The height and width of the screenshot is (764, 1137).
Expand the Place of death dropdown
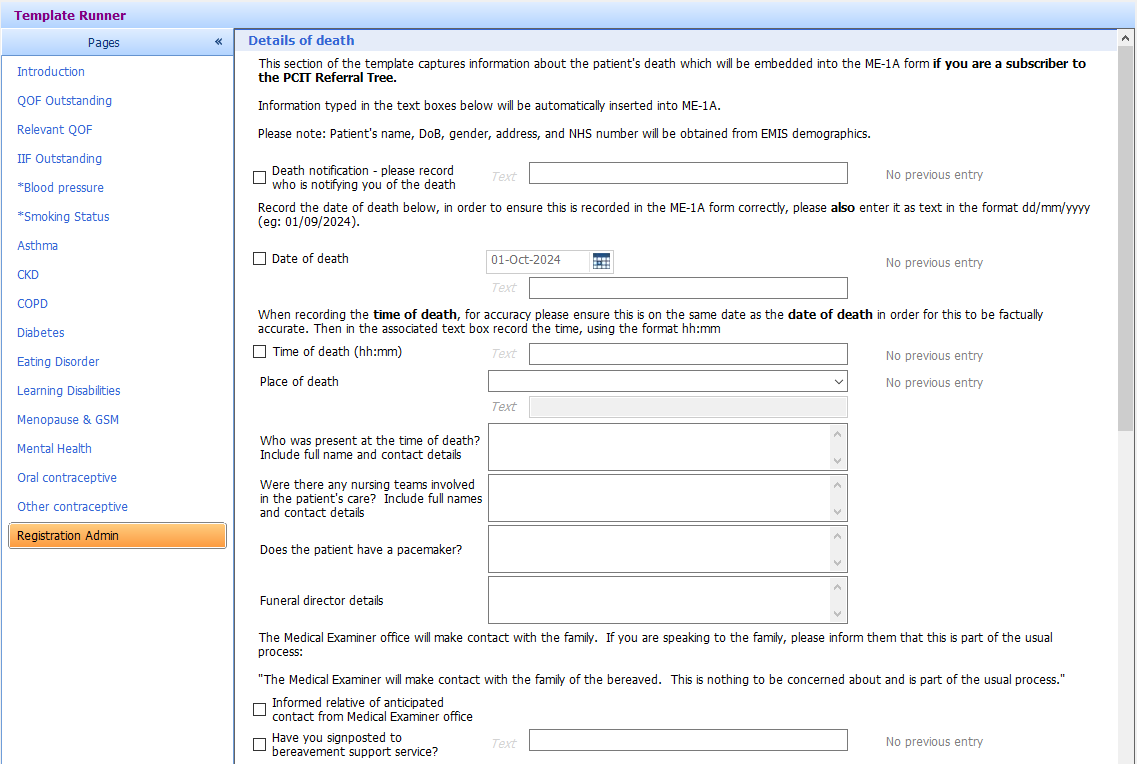coord(838,381)
